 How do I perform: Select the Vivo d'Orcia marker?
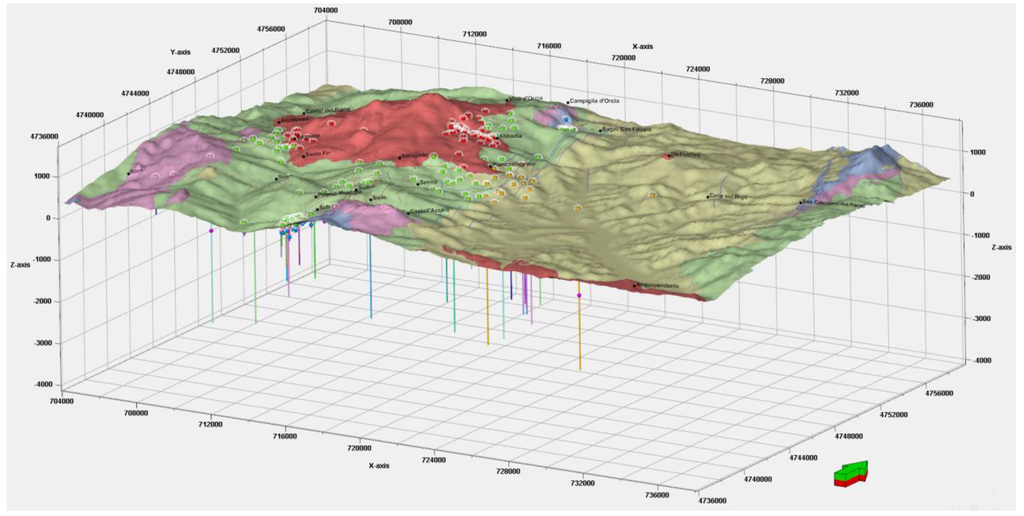(509, 99)
